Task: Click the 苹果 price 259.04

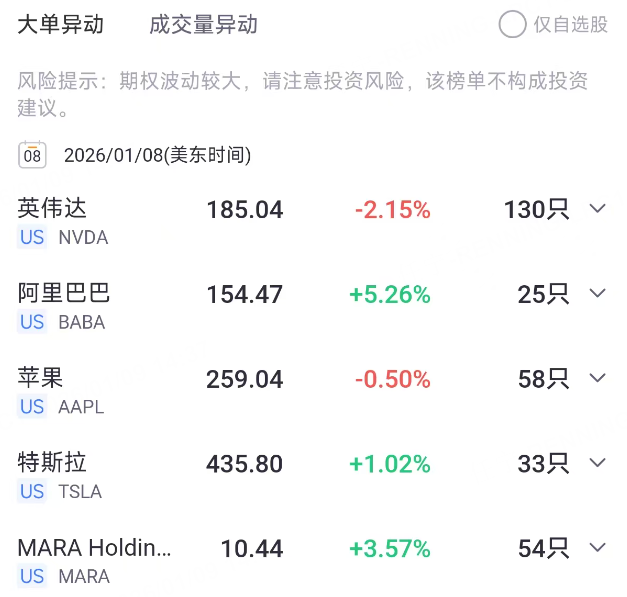Action: tap(245, 379)
